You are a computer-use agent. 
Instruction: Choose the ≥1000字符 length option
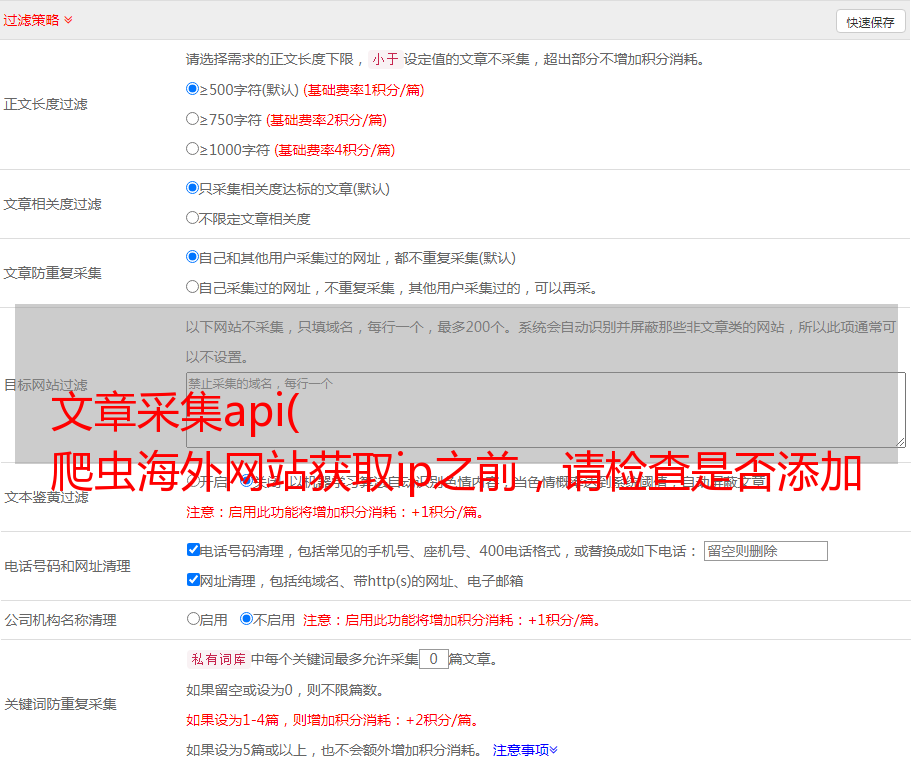pos(193,149)
